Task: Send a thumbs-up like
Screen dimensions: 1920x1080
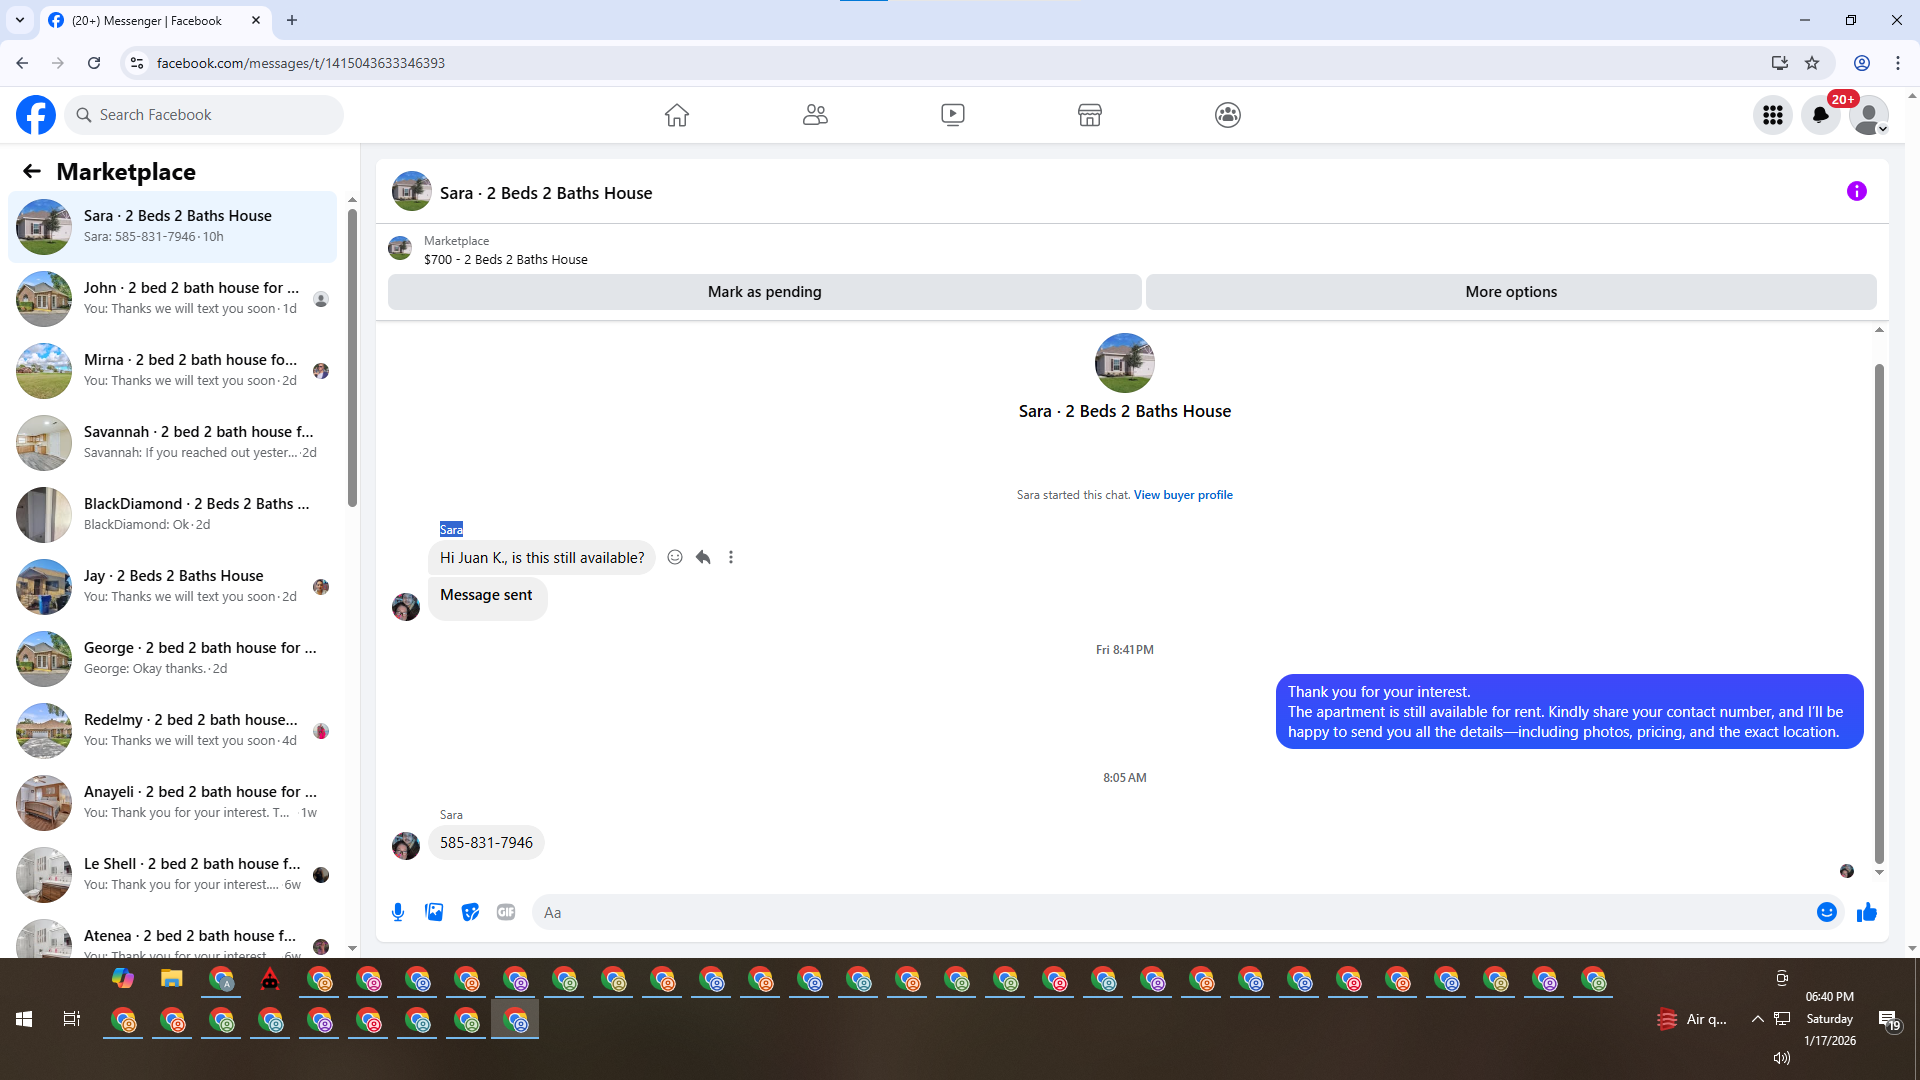Action: (1866, 912)
